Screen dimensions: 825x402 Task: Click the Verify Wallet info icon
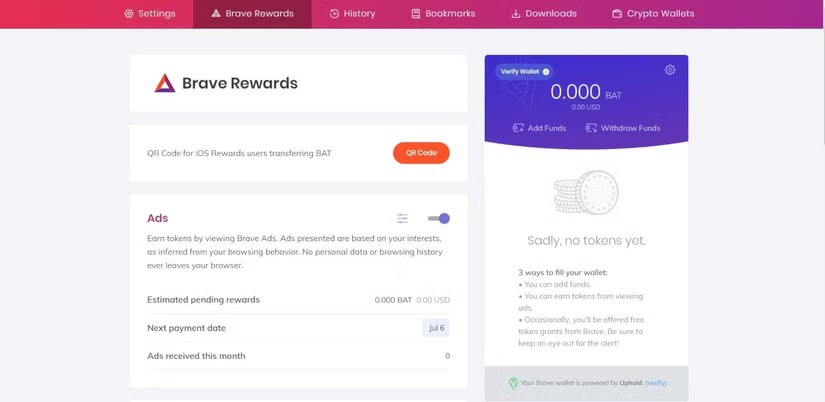point(546,72)
